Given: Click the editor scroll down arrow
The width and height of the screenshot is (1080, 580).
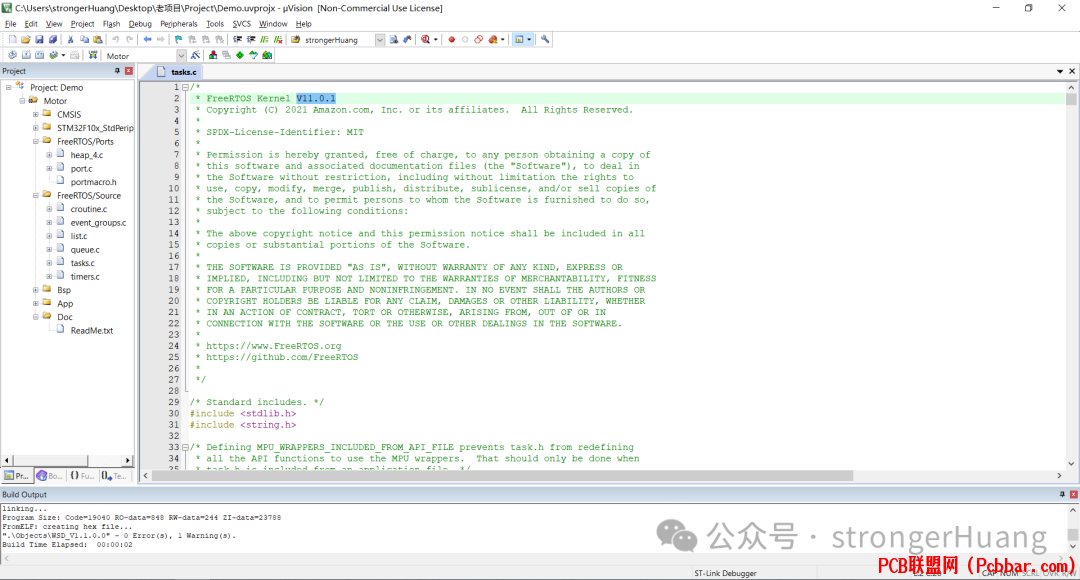Looking at the screenshot, I should pos(1071,464).
